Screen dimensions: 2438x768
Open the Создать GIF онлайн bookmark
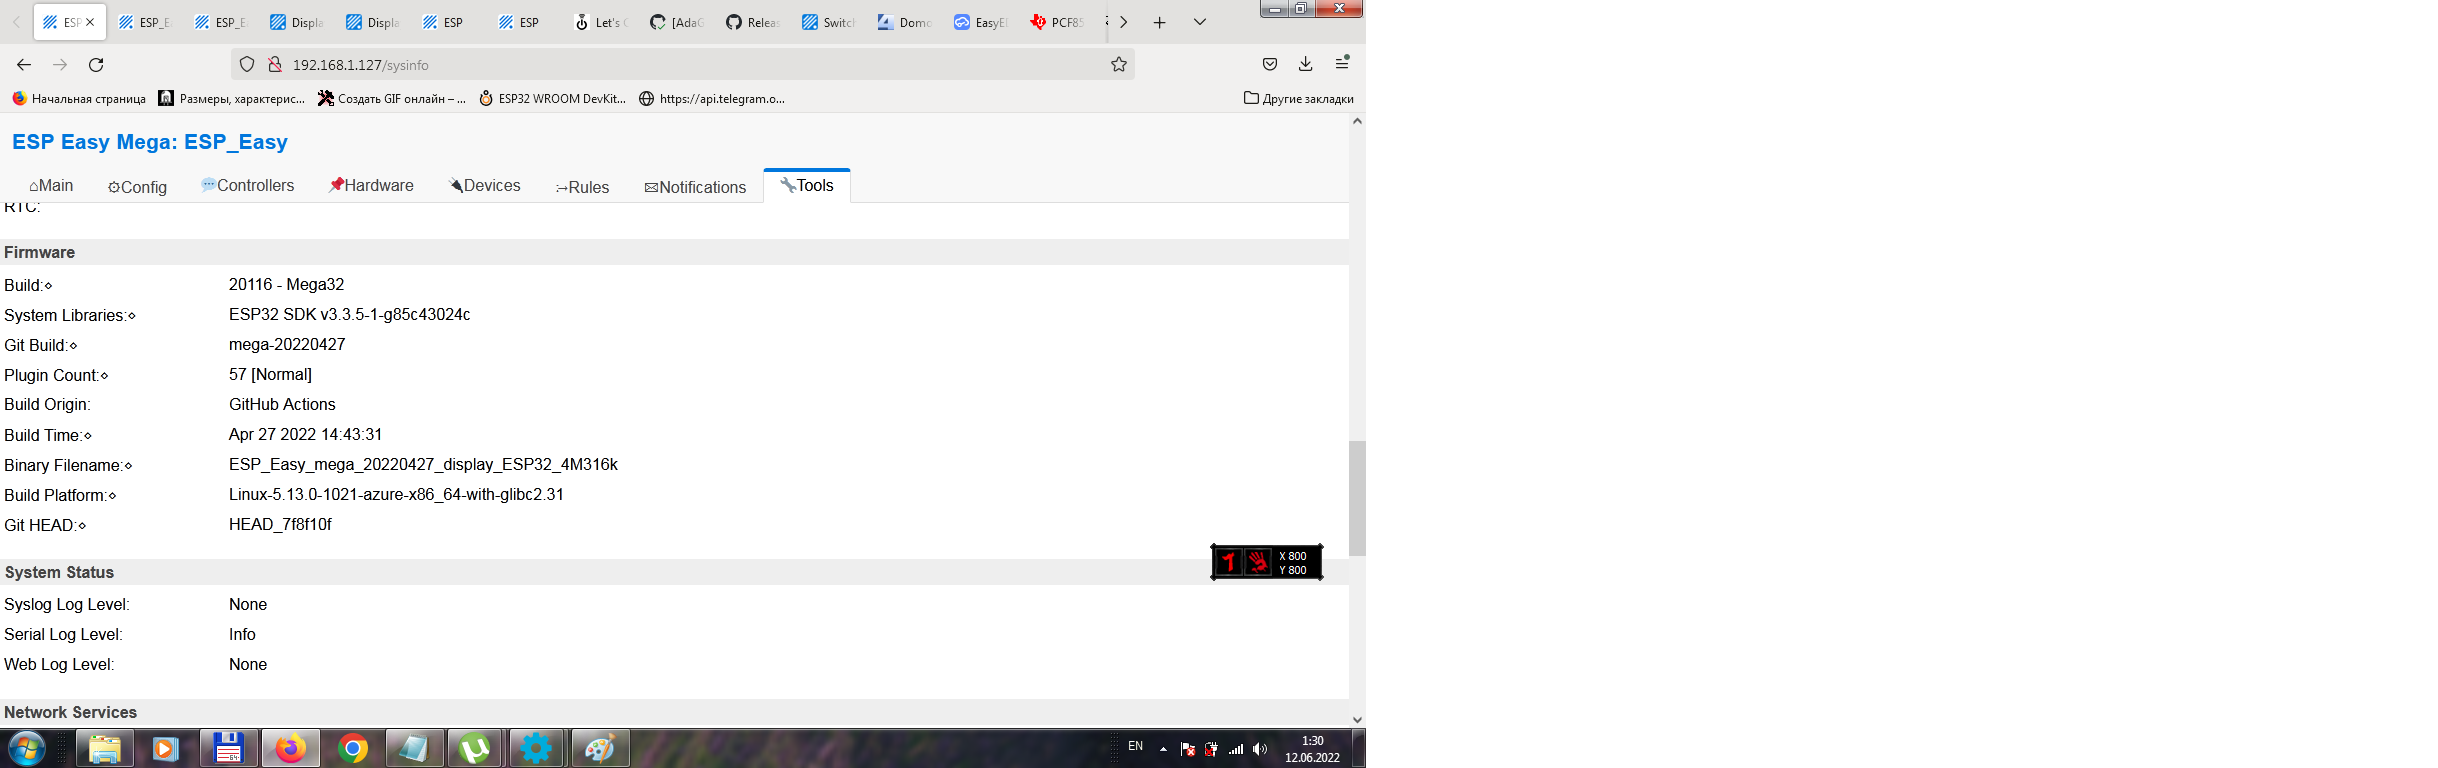(391, 98)
